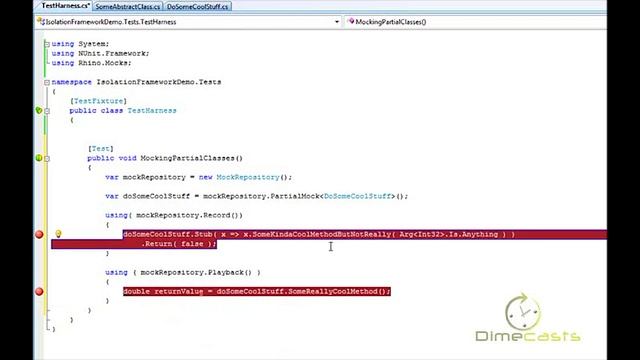640x360 pixels.
Task: Click the class icon in the navigation bar
Action: click(40, 22)
